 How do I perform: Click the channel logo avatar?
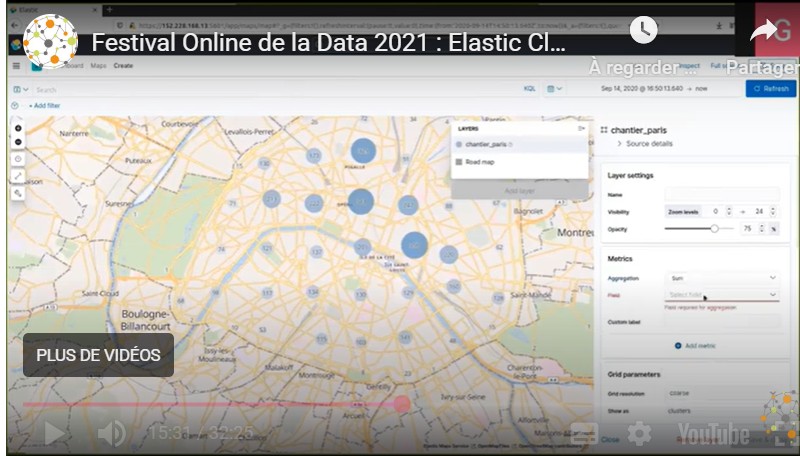pos(50,42)
